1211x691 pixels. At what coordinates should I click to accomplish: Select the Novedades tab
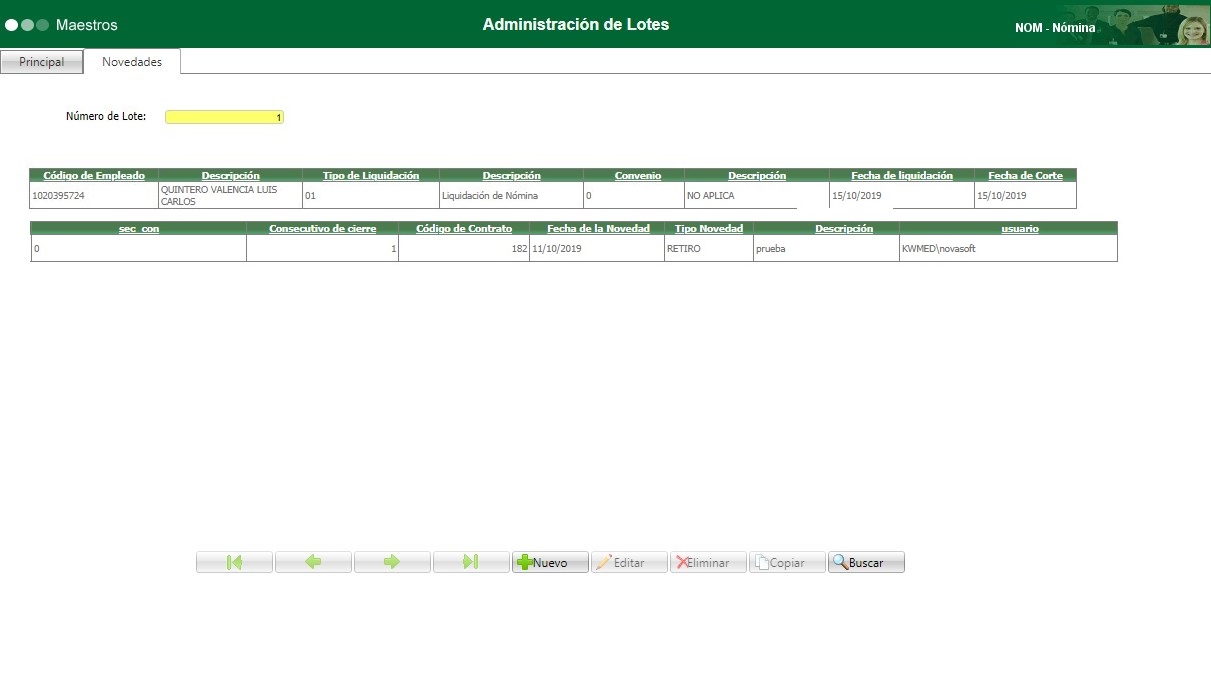[x=131, y=61]
